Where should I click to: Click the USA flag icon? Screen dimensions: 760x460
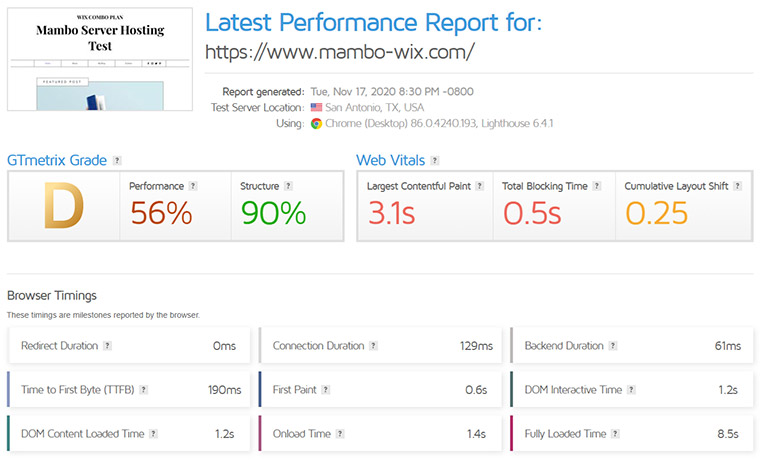[x=317, y=107]
